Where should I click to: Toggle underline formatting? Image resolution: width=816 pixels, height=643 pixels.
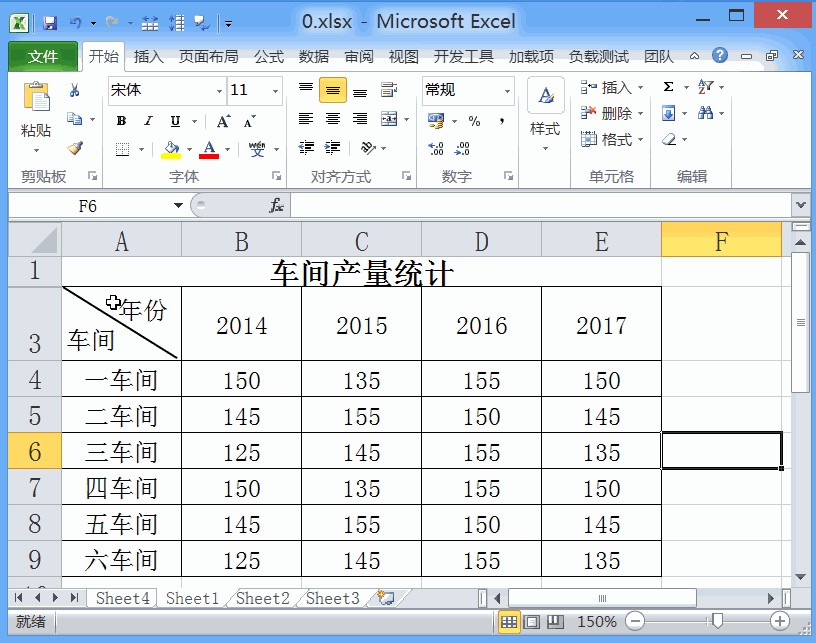(x=176, y=122)
